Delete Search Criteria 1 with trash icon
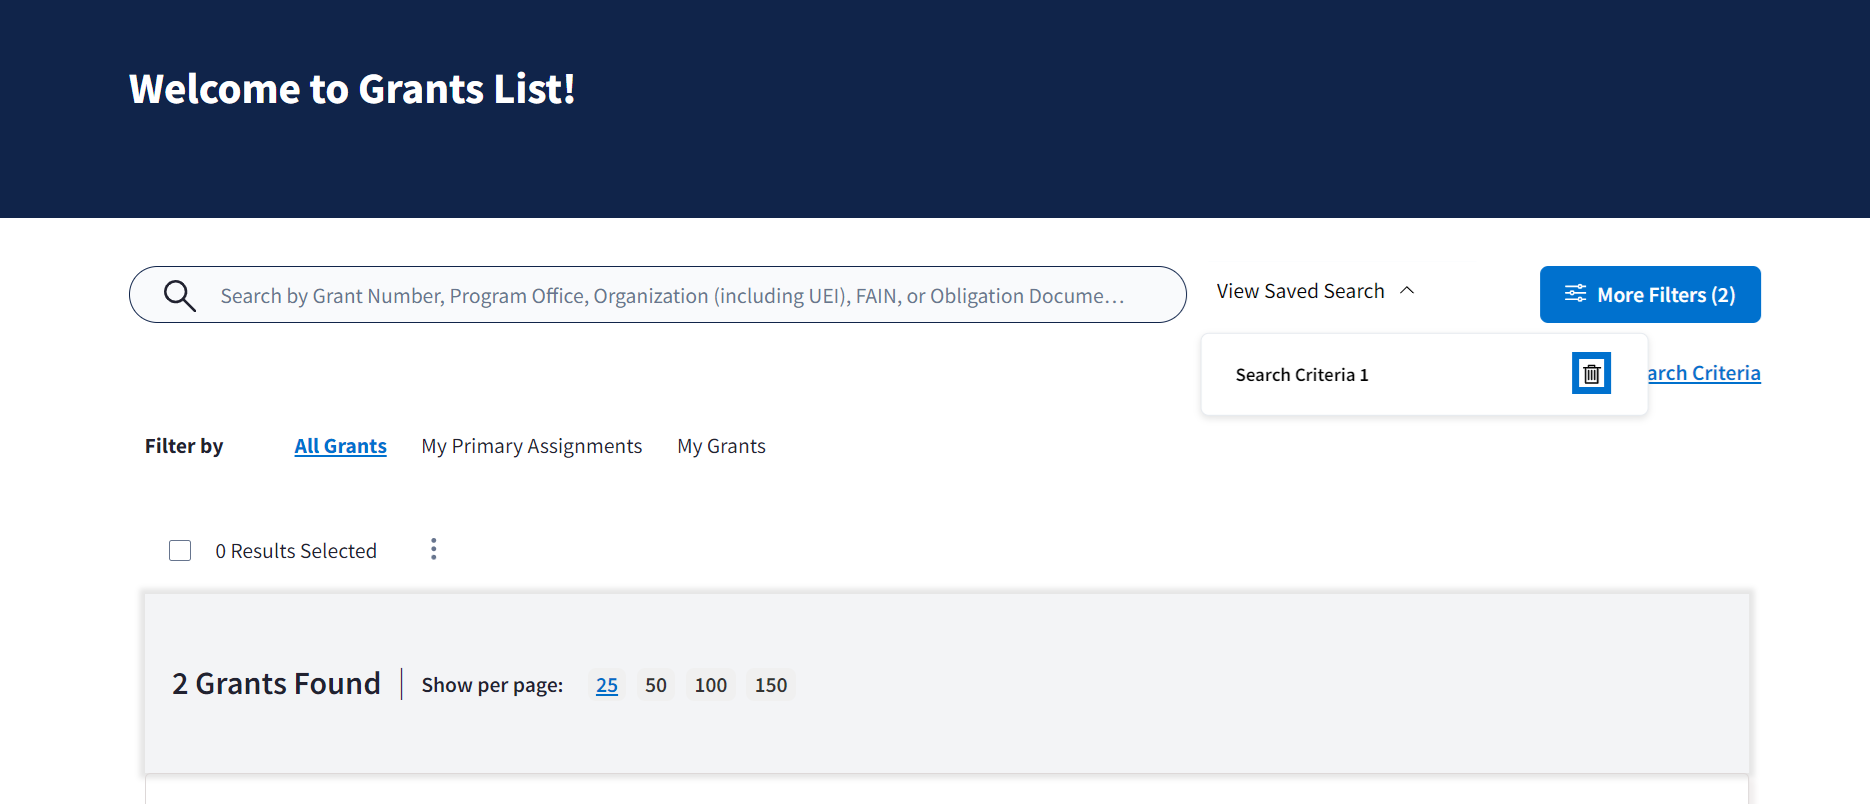This screenshot has height=804, width=1870. pyautogui.click(x=1591, y=374)
